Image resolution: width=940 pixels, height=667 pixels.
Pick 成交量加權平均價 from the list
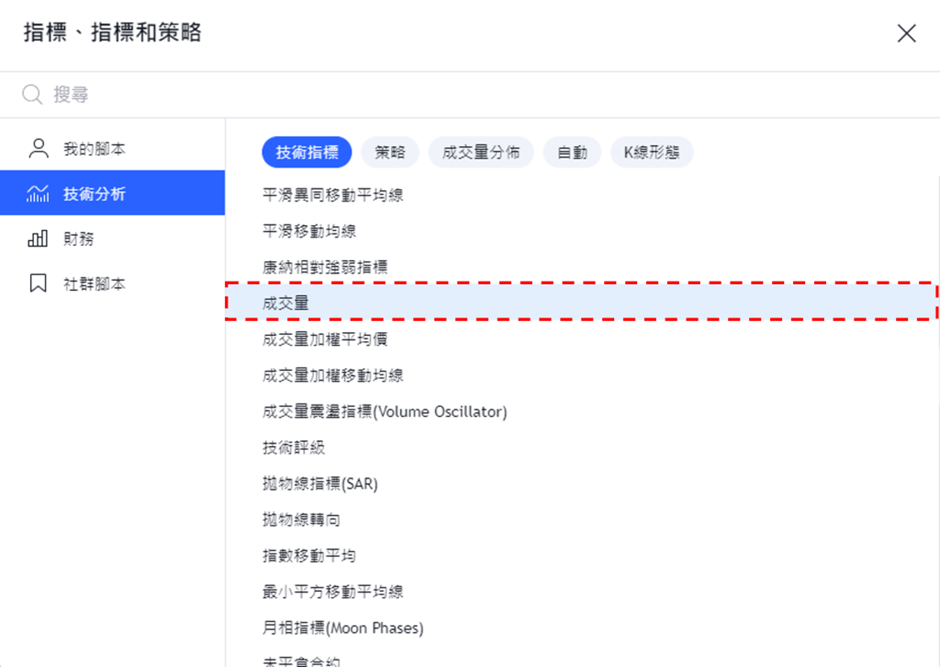pyautogui.click(x=325, y=339)
